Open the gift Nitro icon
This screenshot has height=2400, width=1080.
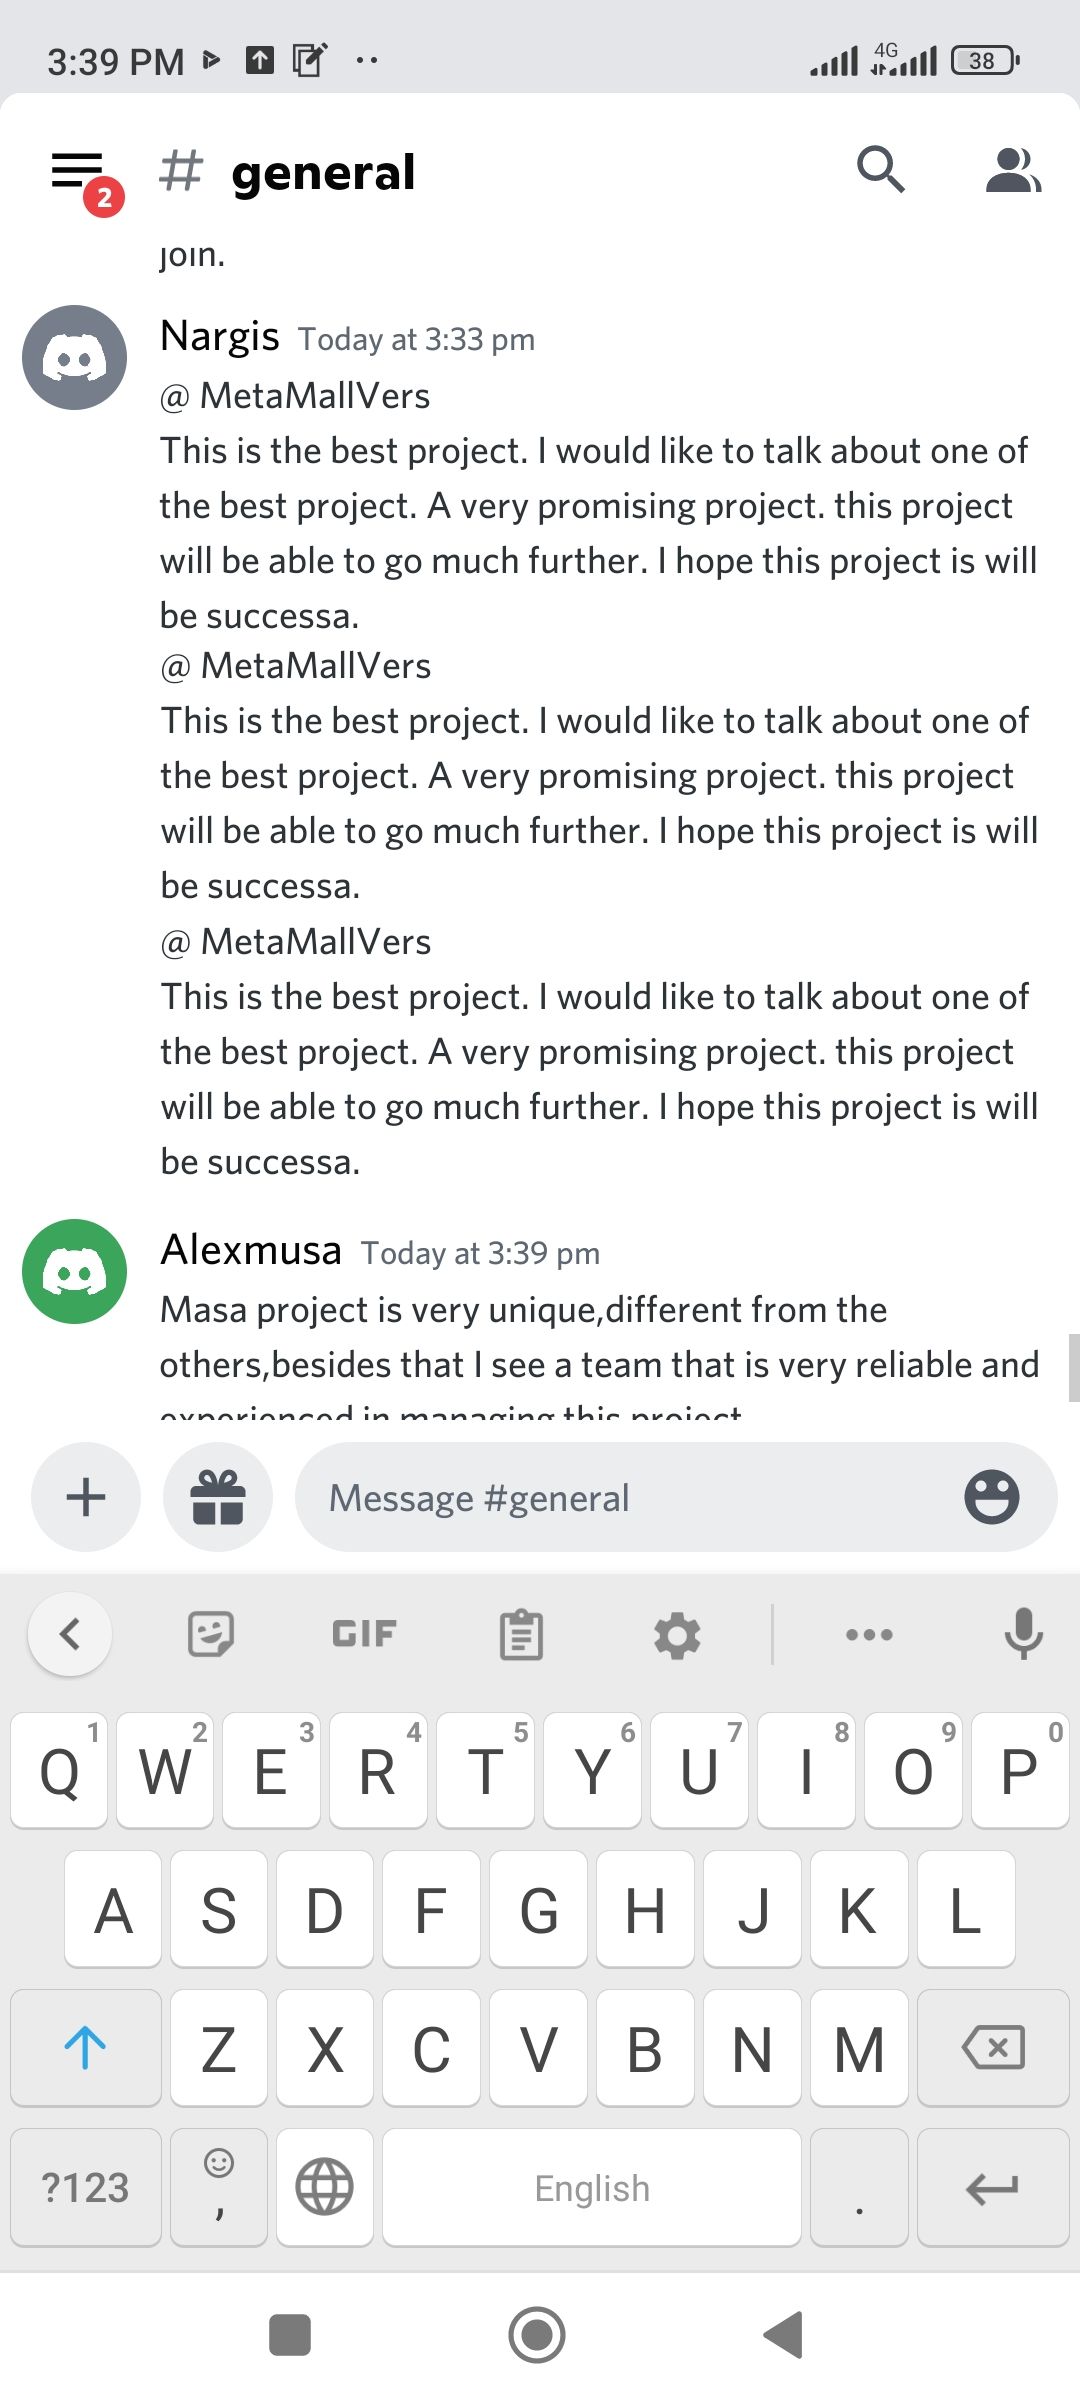(218, 1497)
